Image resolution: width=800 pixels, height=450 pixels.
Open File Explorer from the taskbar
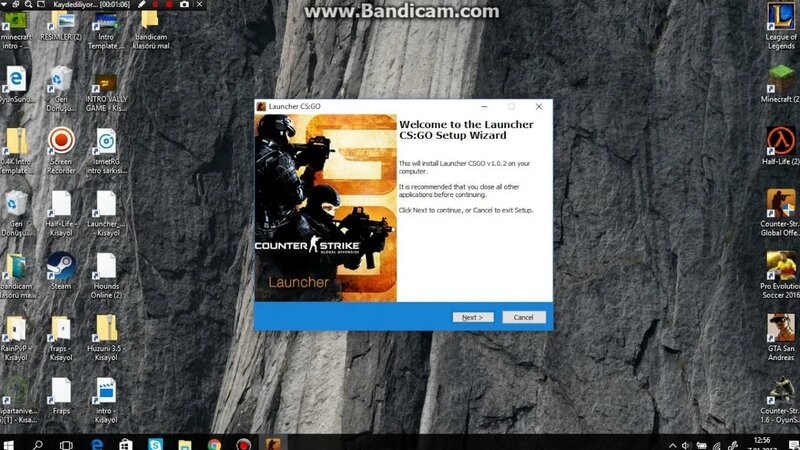pyautogui.click(x=185, y=444)
